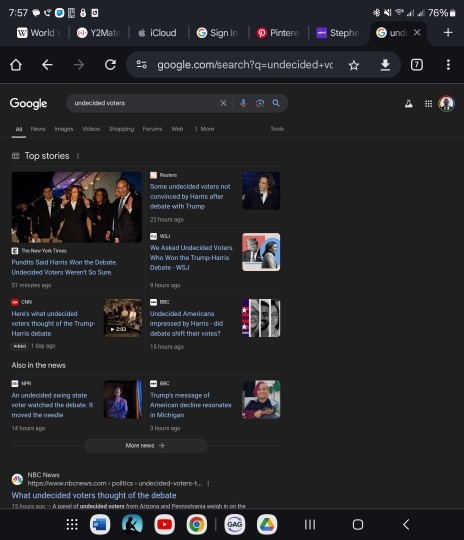Select the Forums search filter
Image resolution: width=464 pixels, height=540 pixels.
click(x=152, y=129)
